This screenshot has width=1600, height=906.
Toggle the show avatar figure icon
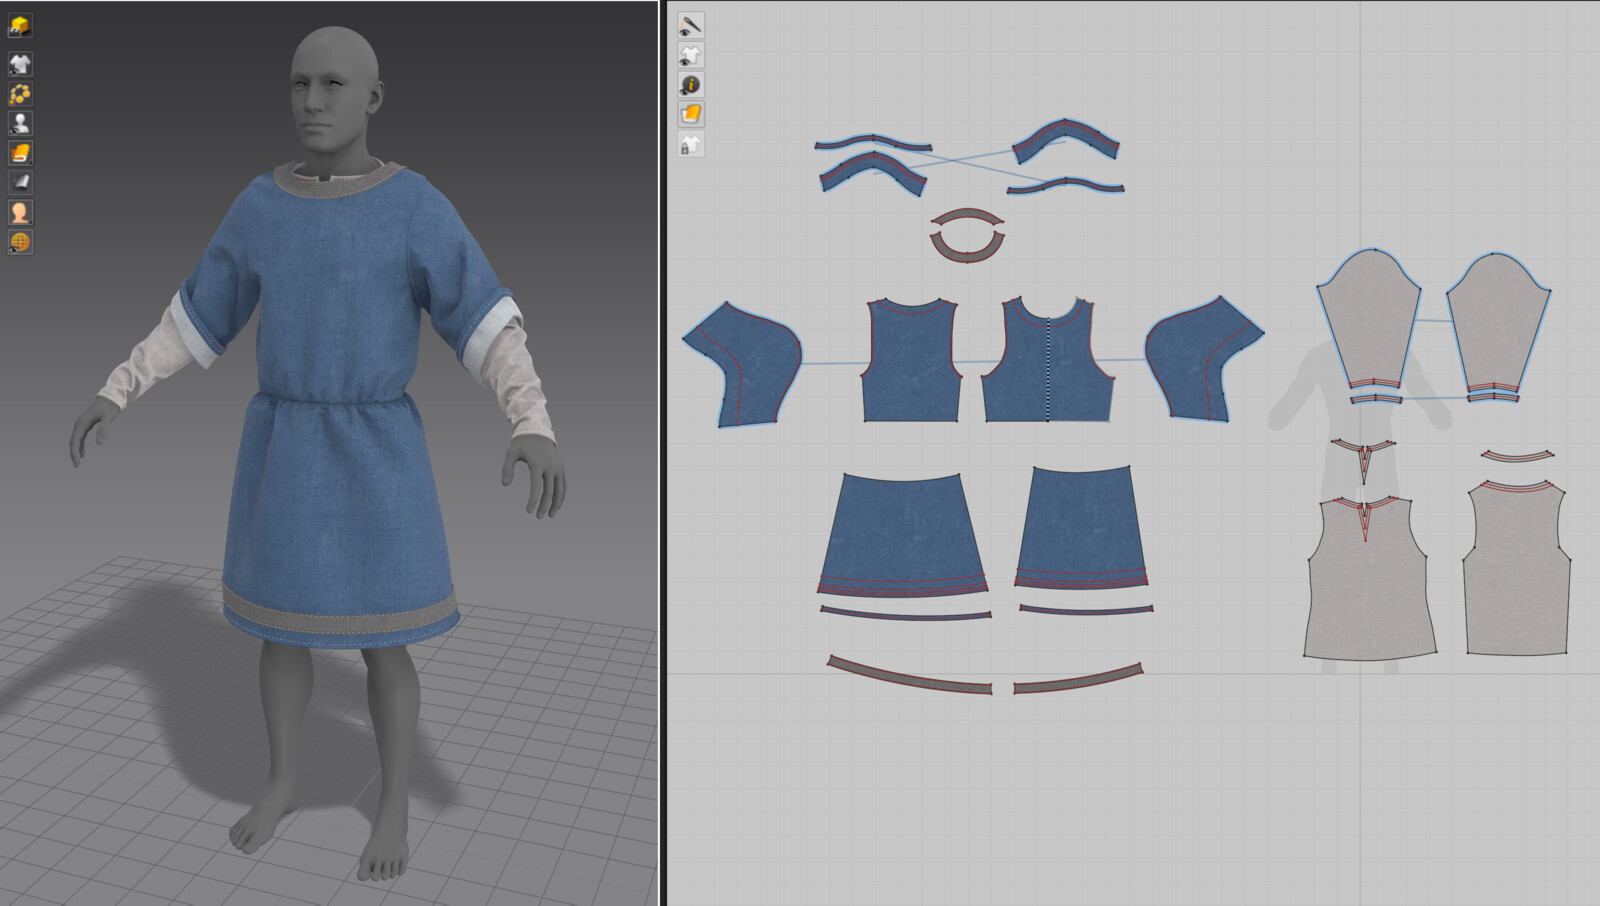tap(19, 123)
